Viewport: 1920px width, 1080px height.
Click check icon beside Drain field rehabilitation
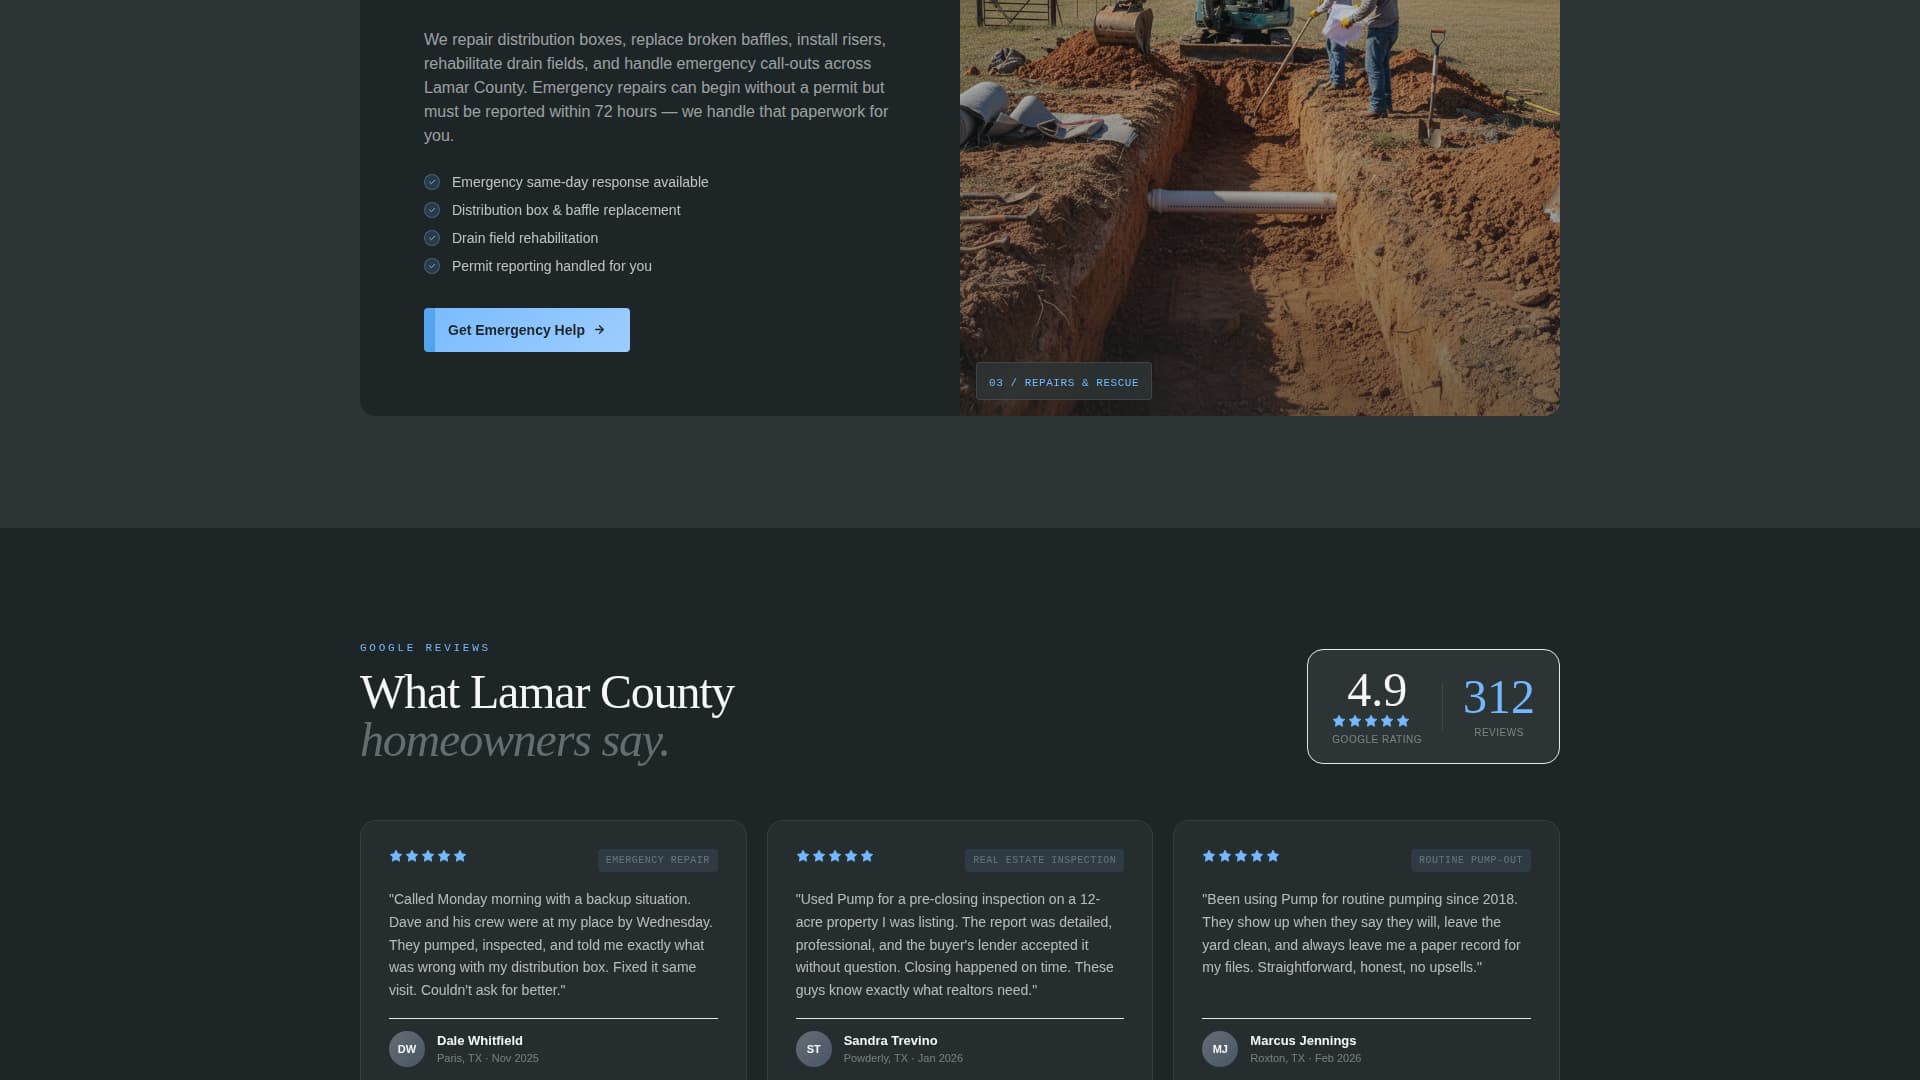click(x=432, y=238)
